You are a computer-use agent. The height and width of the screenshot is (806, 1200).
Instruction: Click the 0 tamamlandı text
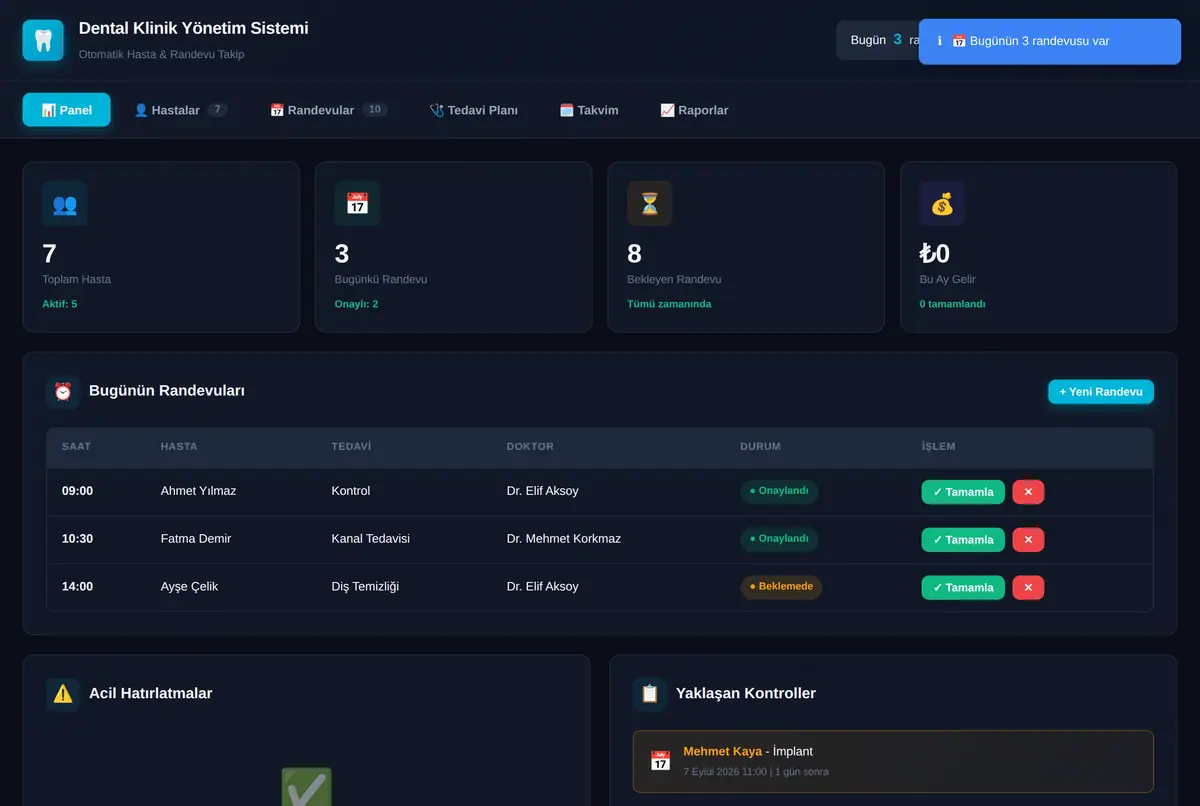click(x=952, y=304)
